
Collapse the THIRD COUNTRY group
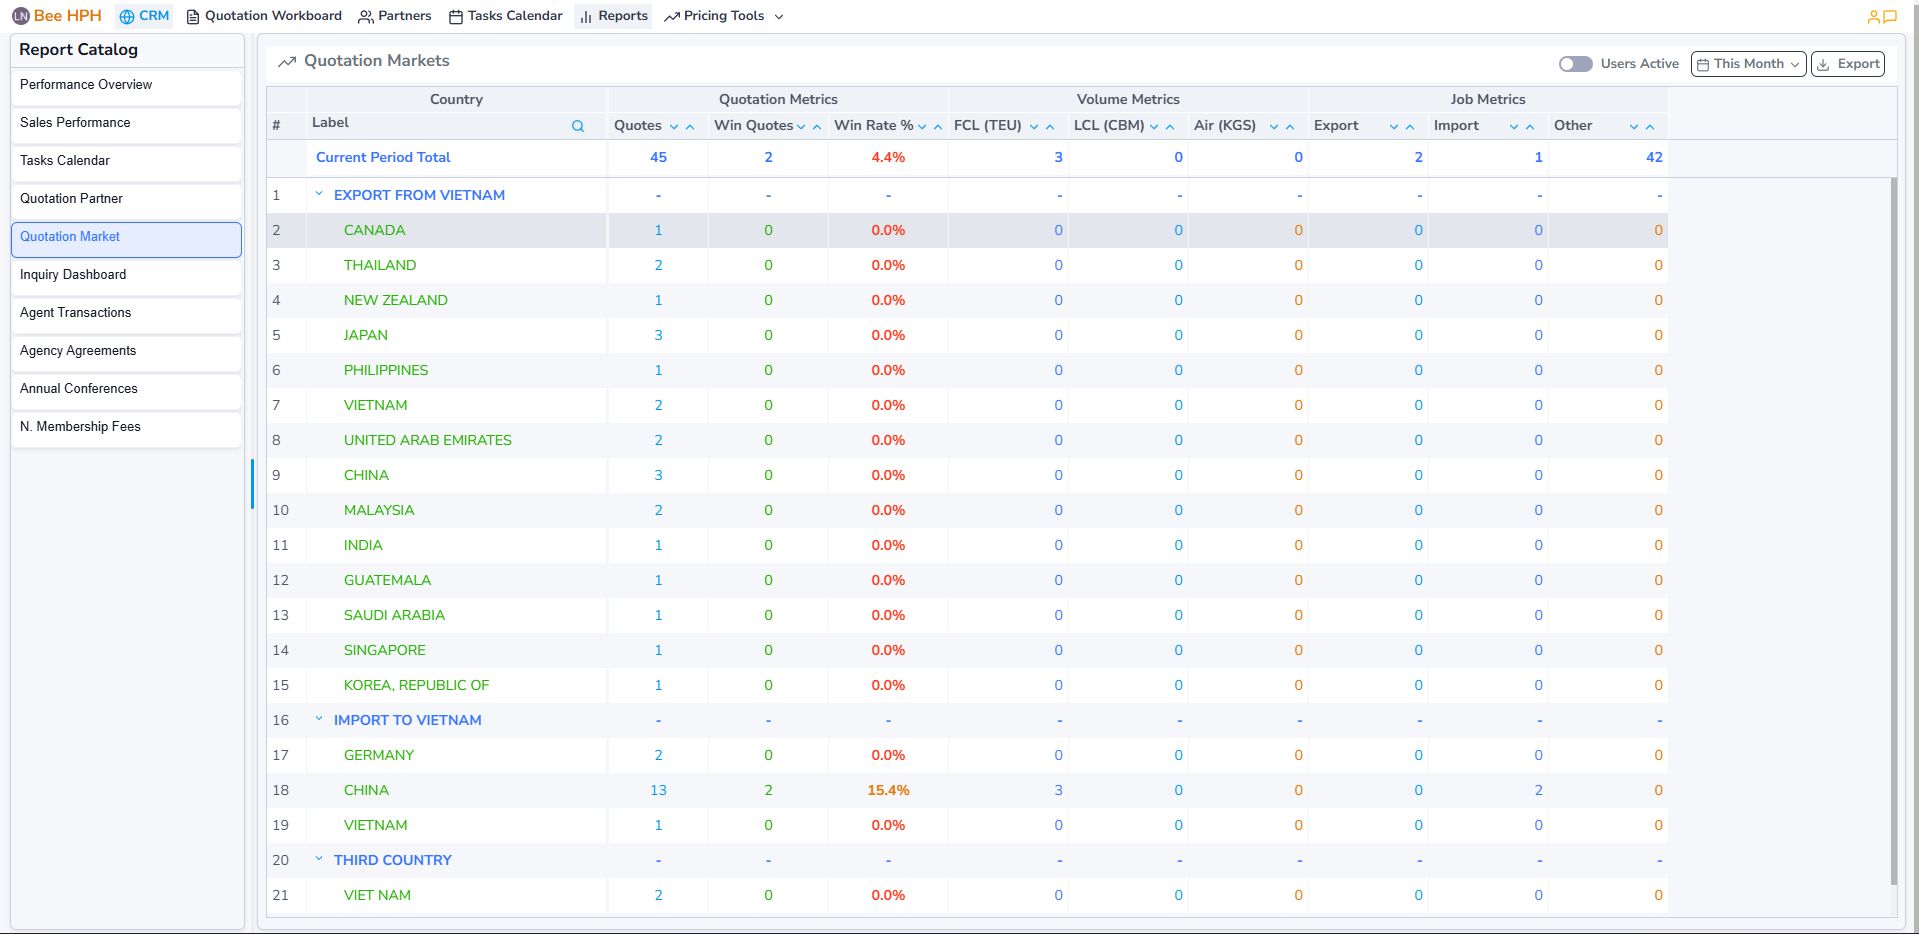tap(319, 859)
